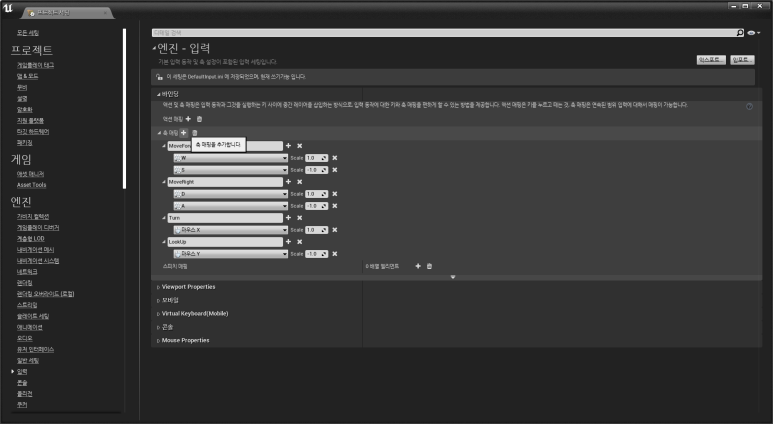Click the magnifier search icon
This screenshot has height=424, width=773.
(740, 33)
